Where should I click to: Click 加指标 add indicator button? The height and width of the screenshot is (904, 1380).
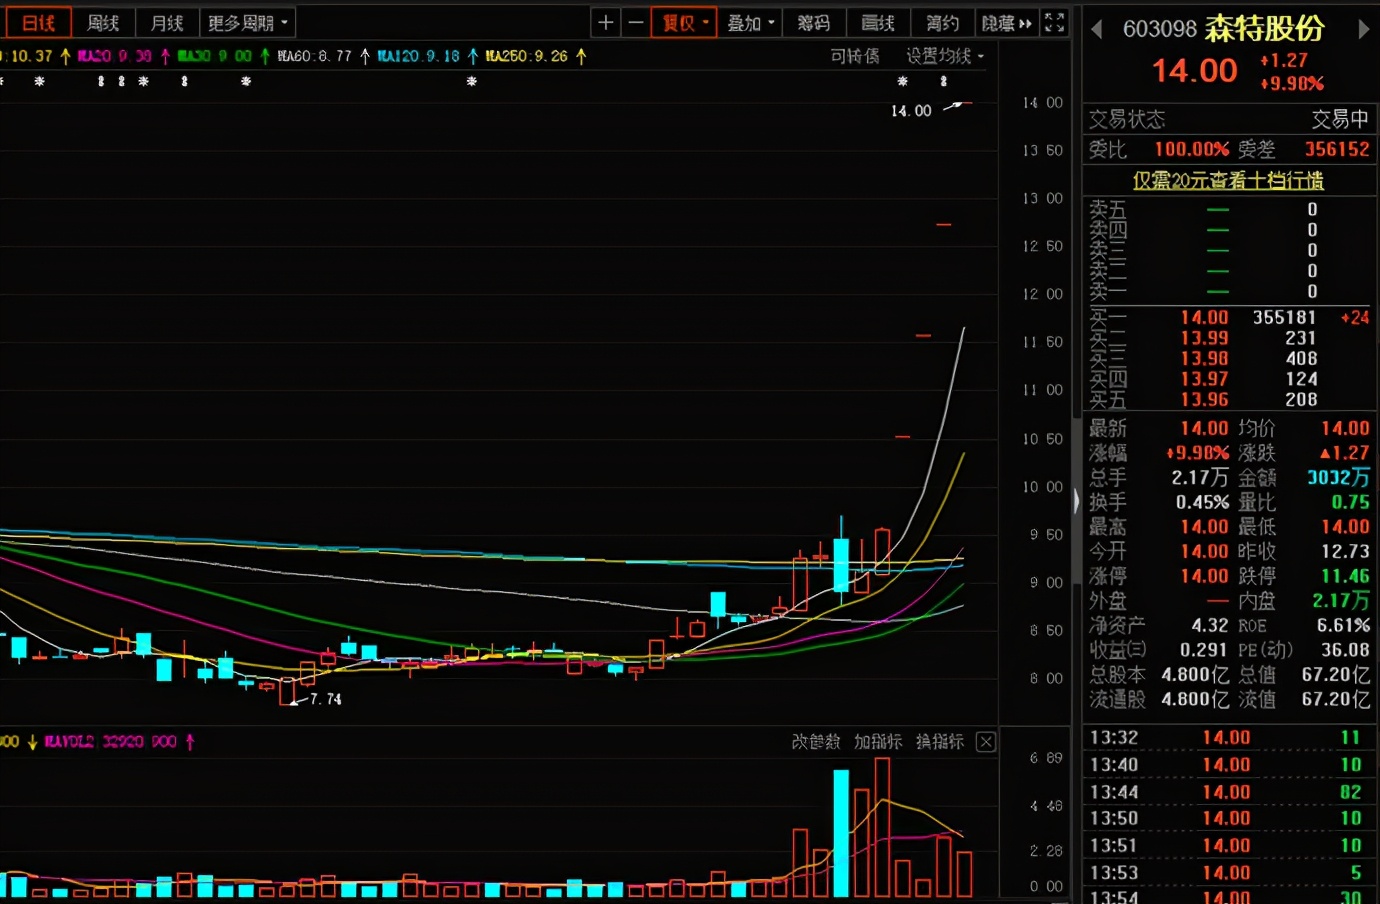pyautogui.click(x=878, y=741)
